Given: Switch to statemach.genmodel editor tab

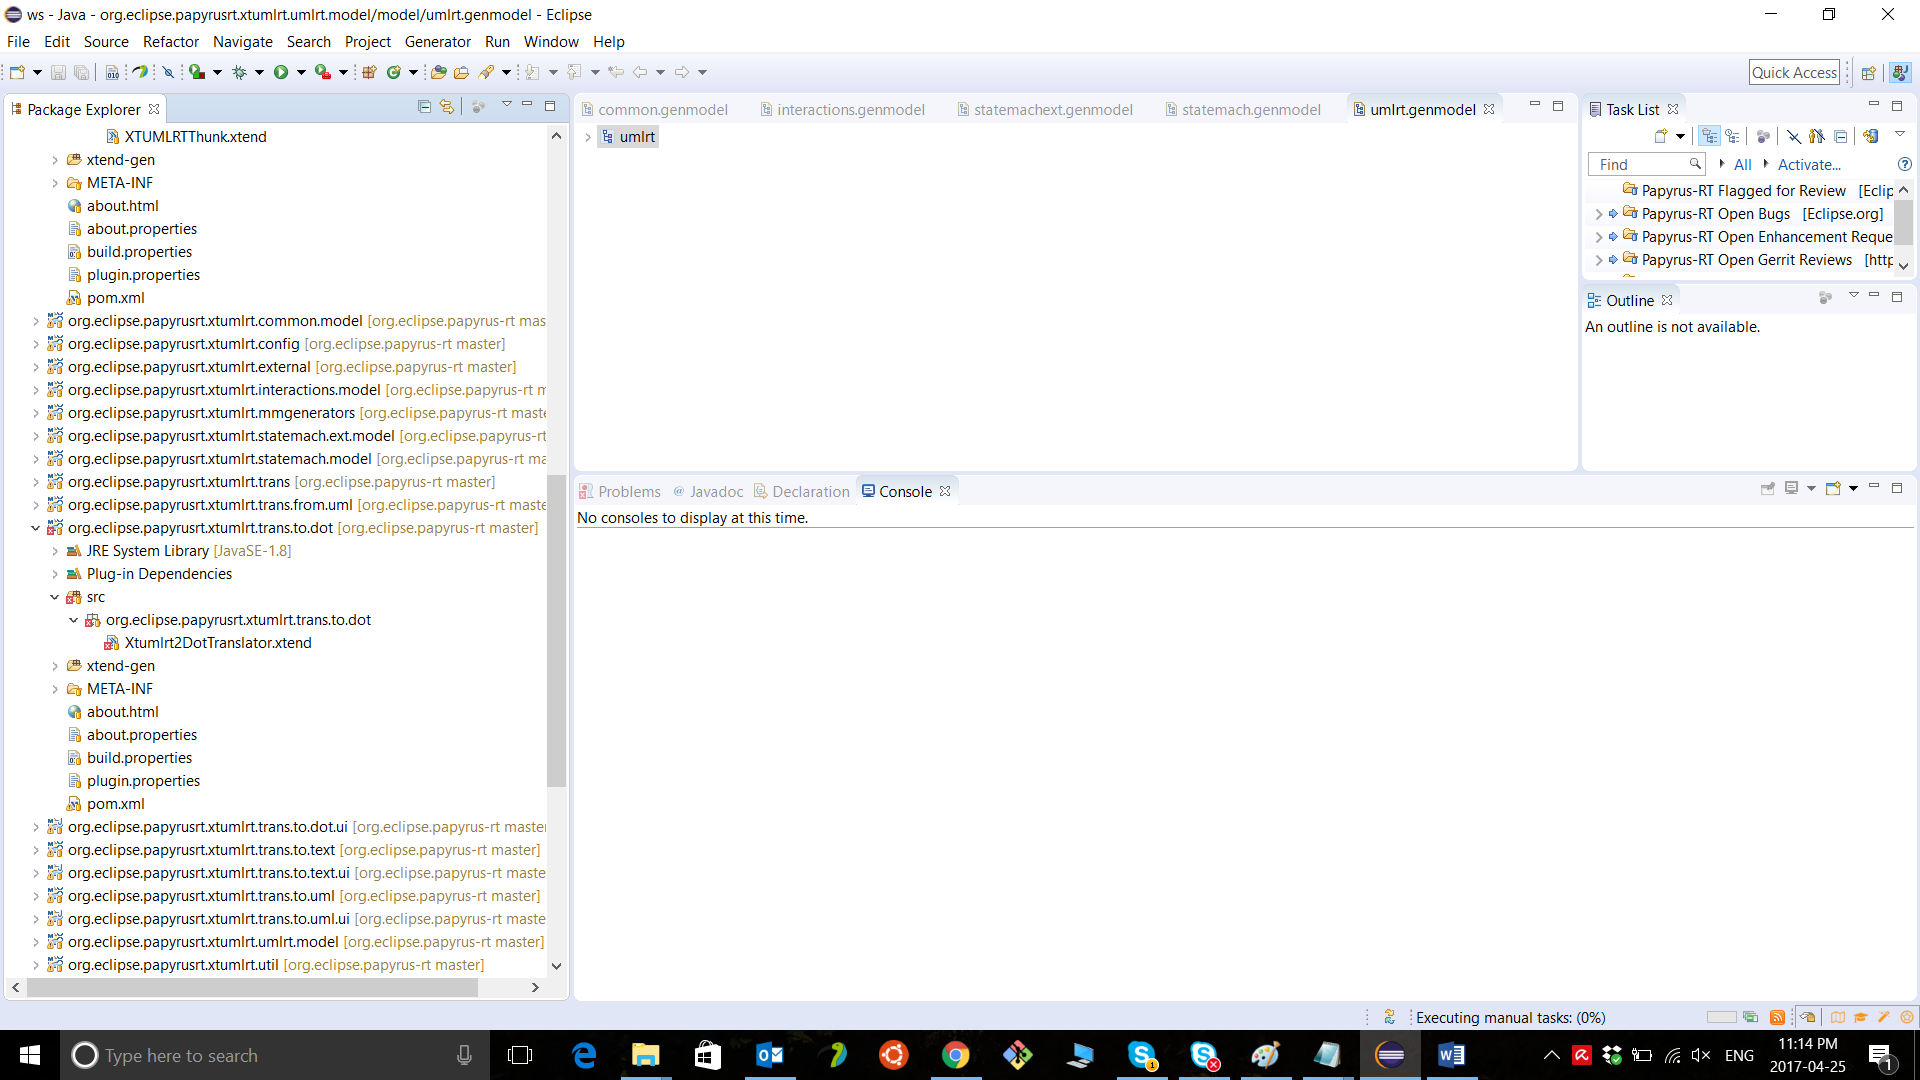Looking at the screenshot, I should pos(1250,110).
